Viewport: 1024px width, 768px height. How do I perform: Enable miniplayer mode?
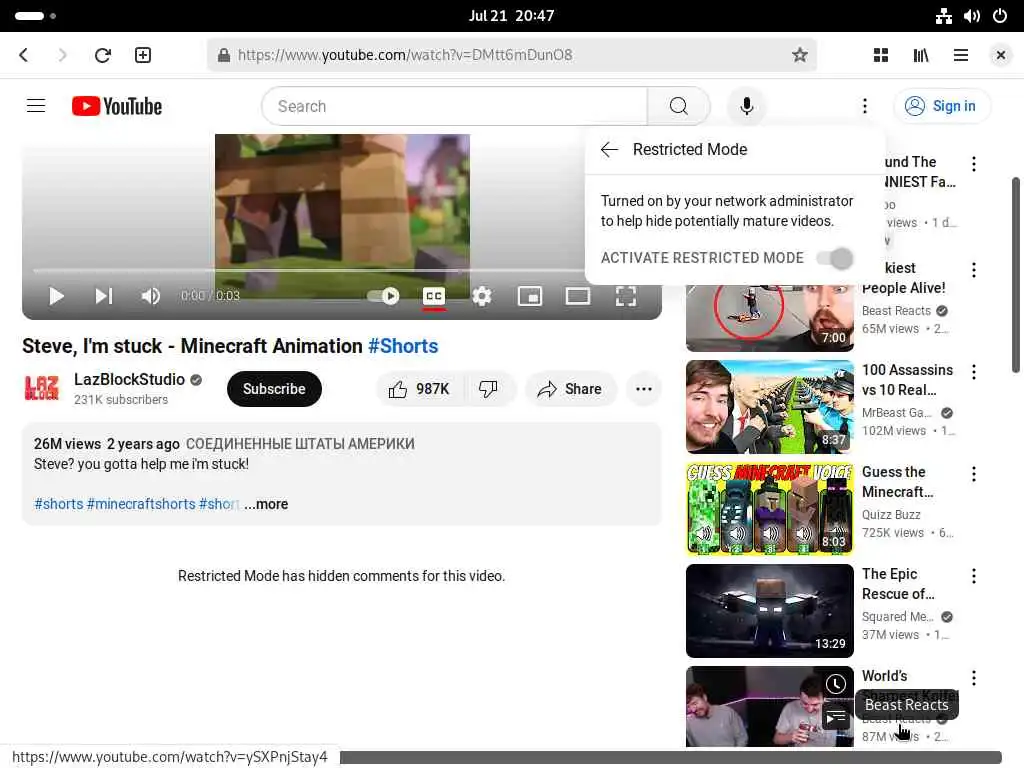coord(530,296)
